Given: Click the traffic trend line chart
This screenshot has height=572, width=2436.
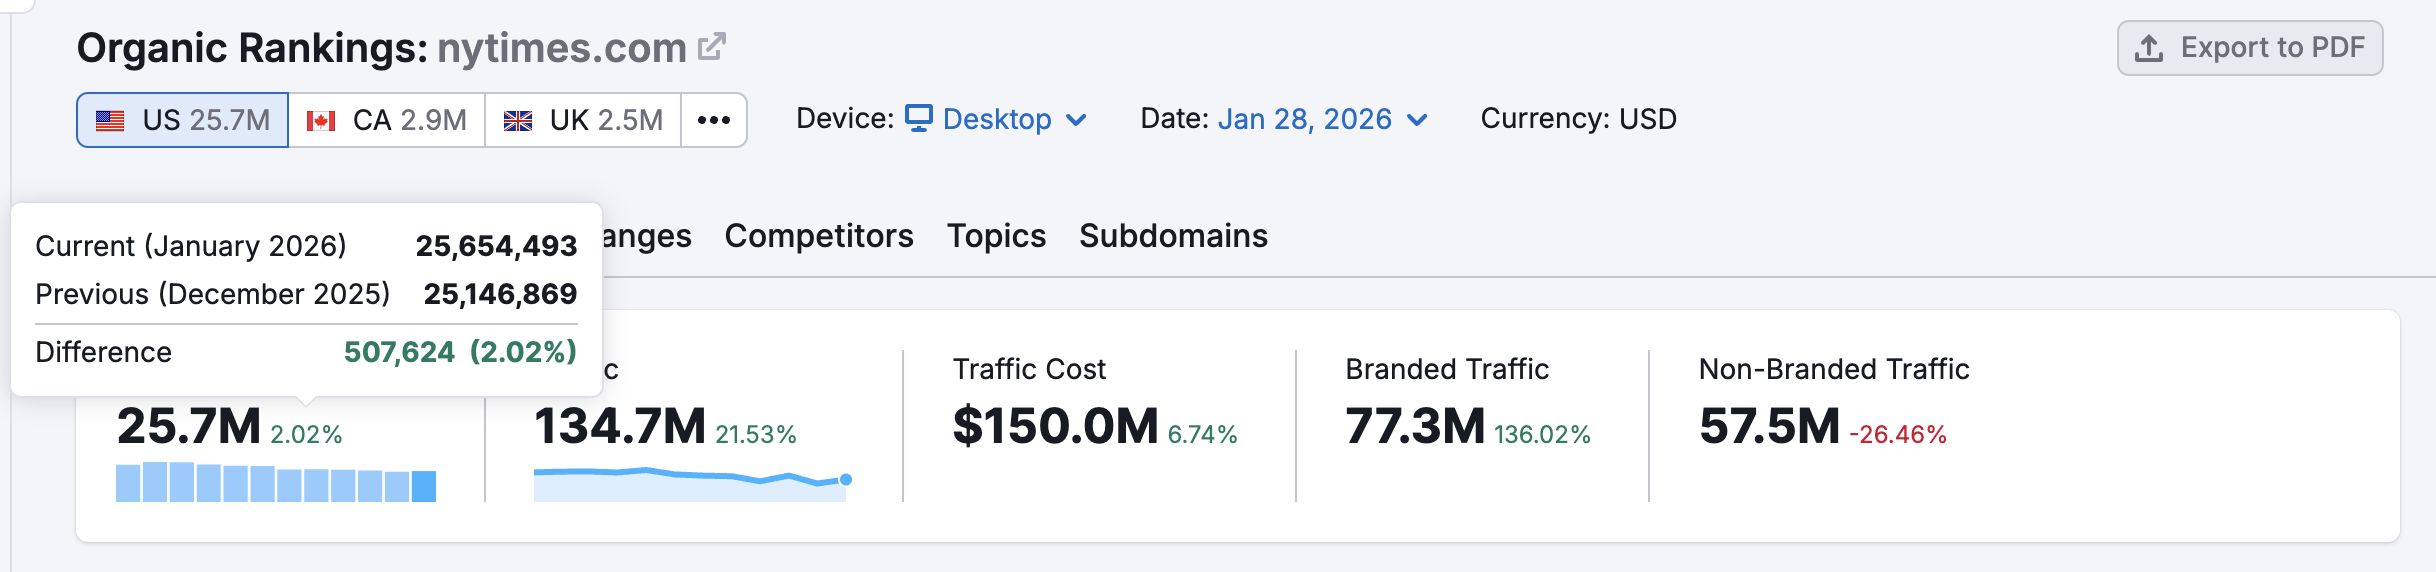Looking at the screenshot, I should (x=692, y=484).
